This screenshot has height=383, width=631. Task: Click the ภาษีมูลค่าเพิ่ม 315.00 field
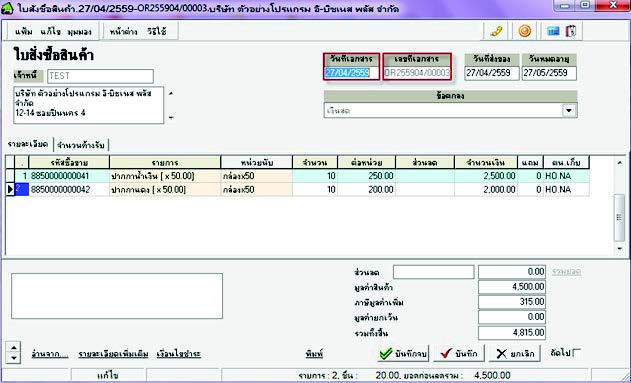512,302
